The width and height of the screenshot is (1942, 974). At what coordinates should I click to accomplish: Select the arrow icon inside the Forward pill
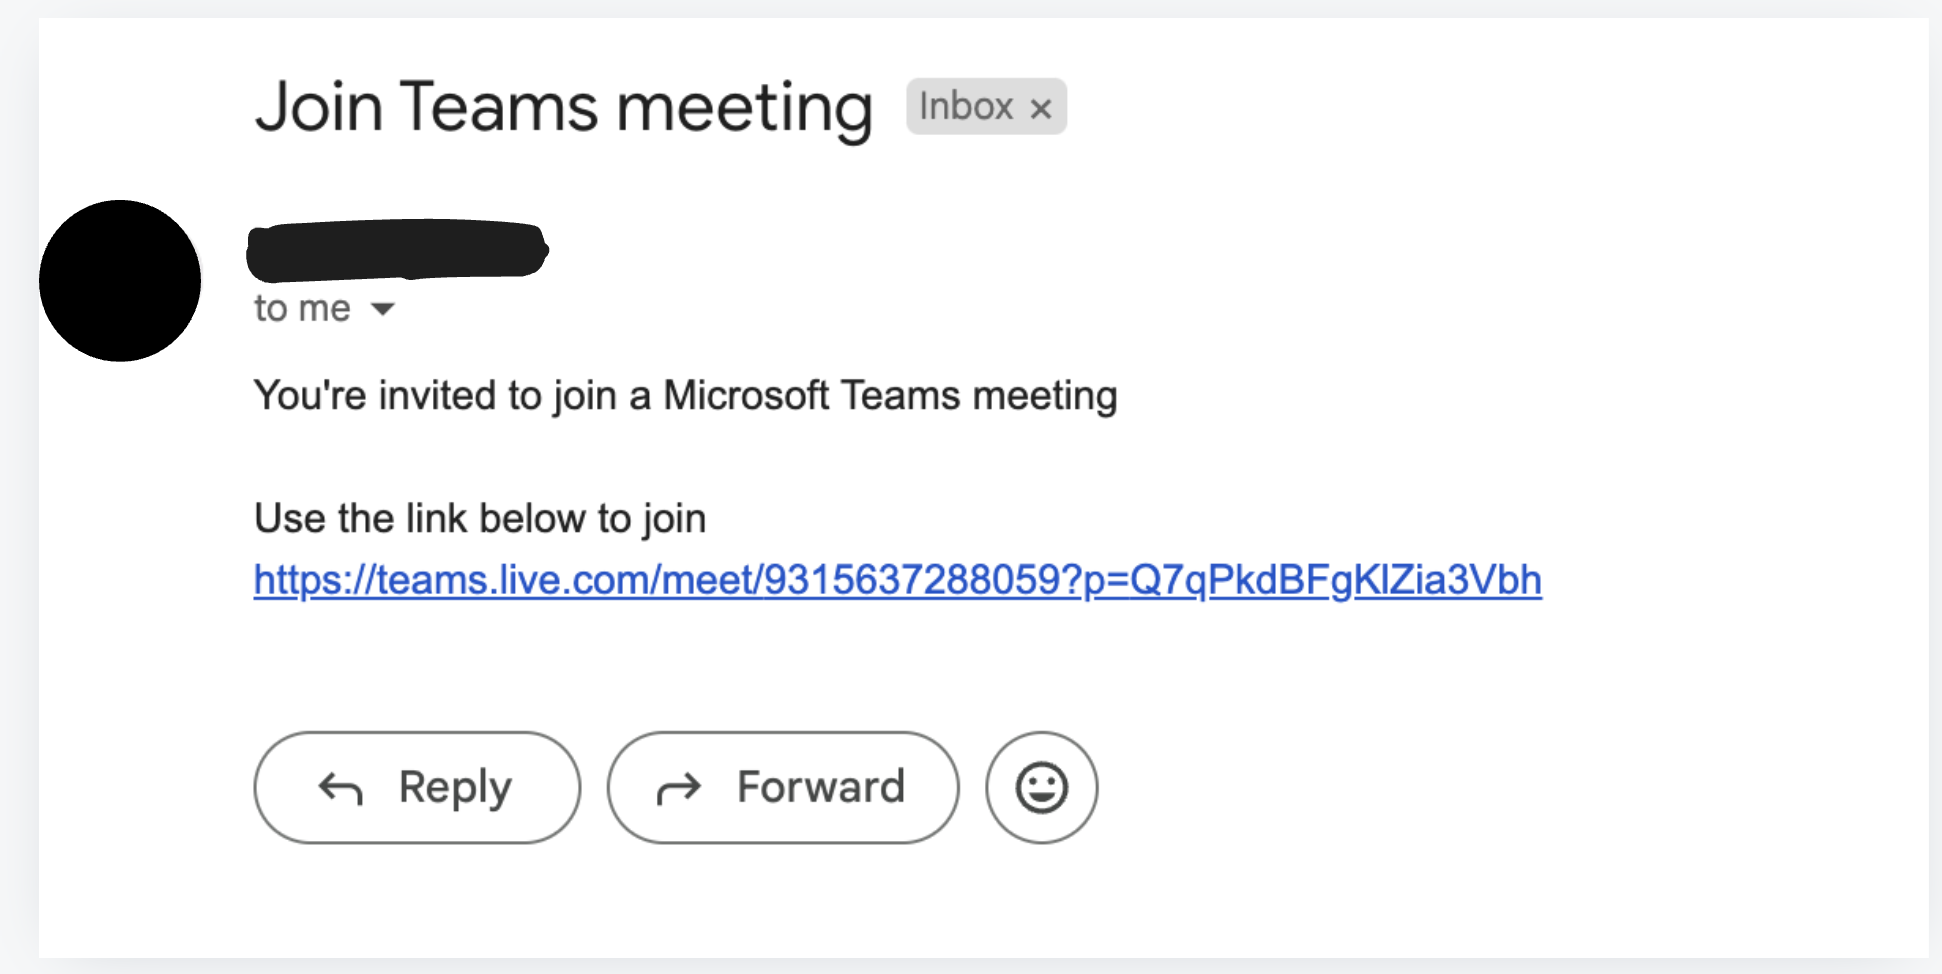[680, 787]
